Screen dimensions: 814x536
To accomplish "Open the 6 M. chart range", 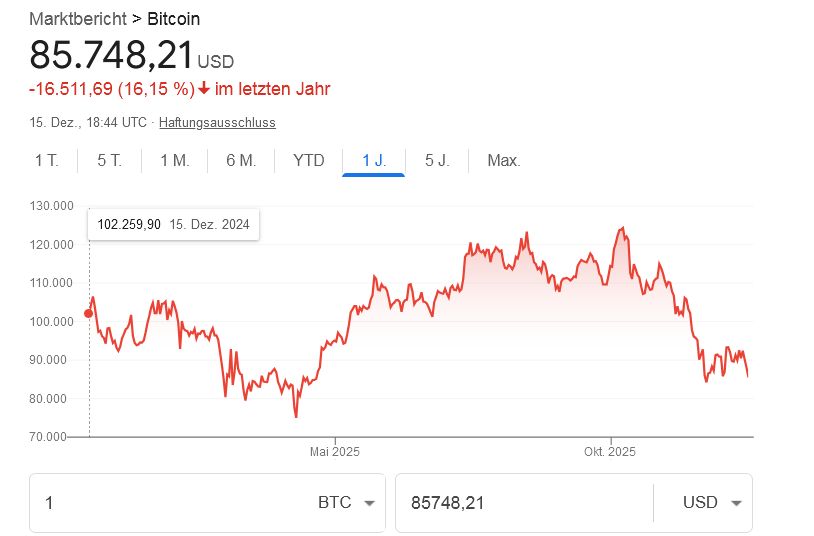I will (x=241, y=160).
